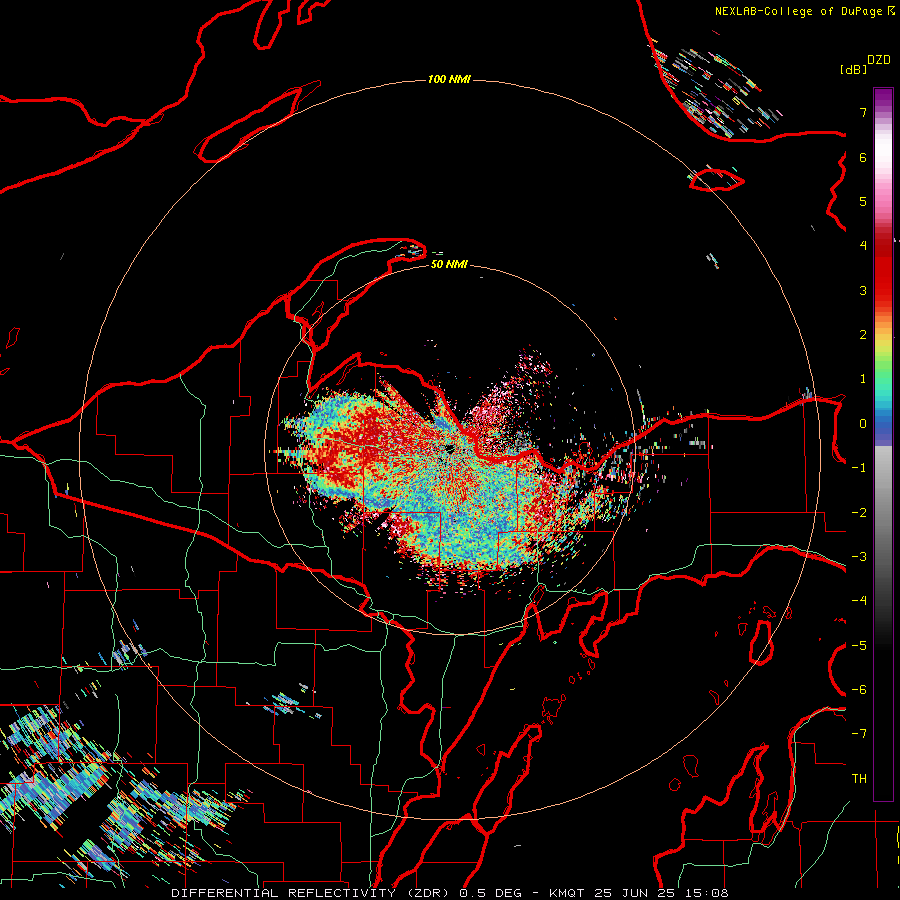Image resolution: width=900 pixels, height=900 pixels.
Task: Click the -3 value on color scale
Action: tap(859, 557)
